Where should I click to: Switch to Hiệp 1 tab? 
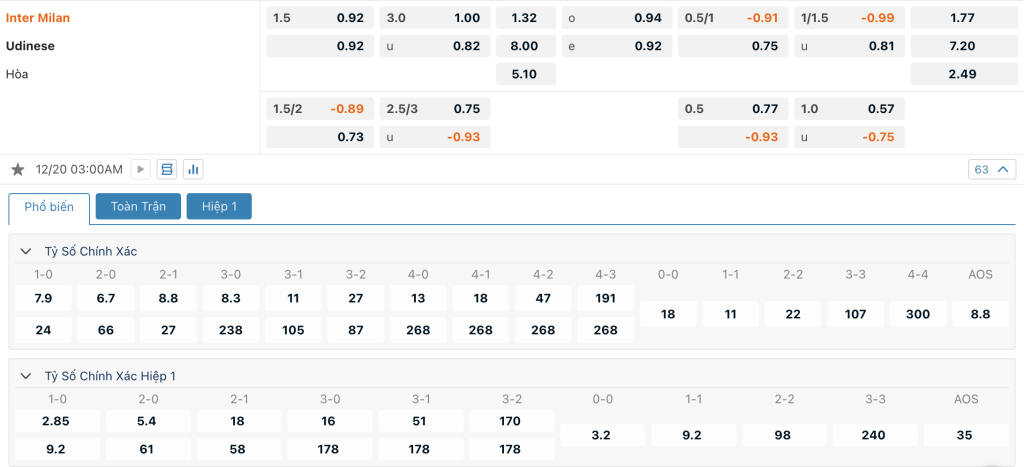coord(219,206)
